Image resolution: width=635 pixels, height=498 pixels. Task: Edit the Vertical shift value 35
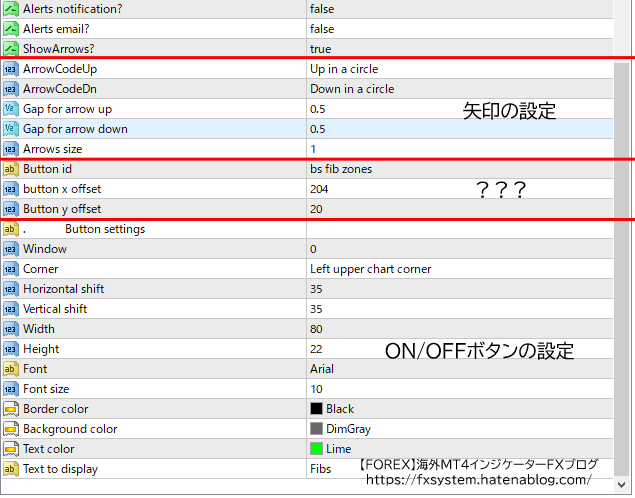tap(460, 309)
